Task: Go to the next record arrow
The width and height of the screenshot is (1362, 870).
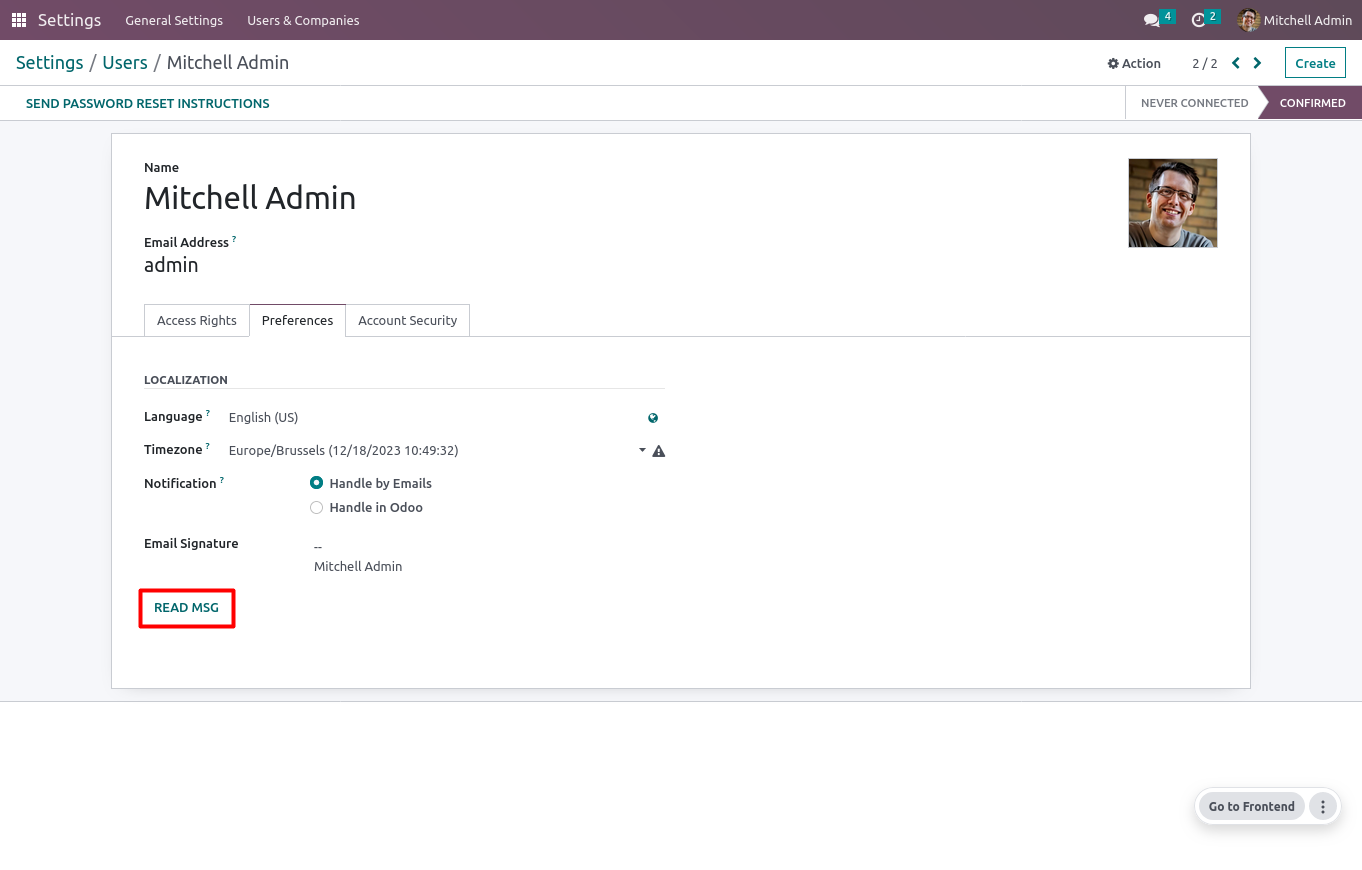Action: (1258, 63)
